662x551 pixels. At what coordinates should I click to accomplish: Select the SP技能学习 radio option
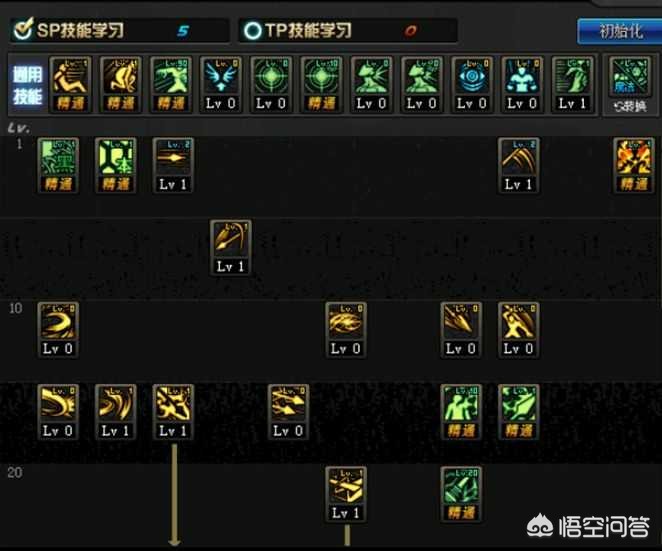click(x=69, y=30)
